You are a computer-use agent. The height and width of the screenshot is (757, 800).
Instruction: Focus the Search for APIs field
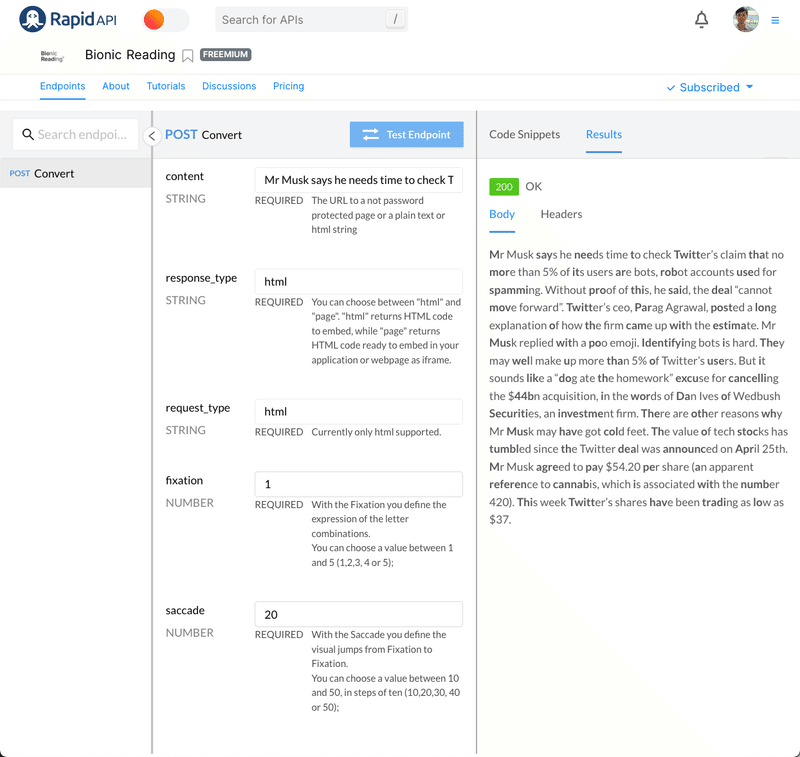[x=311, y=19]
